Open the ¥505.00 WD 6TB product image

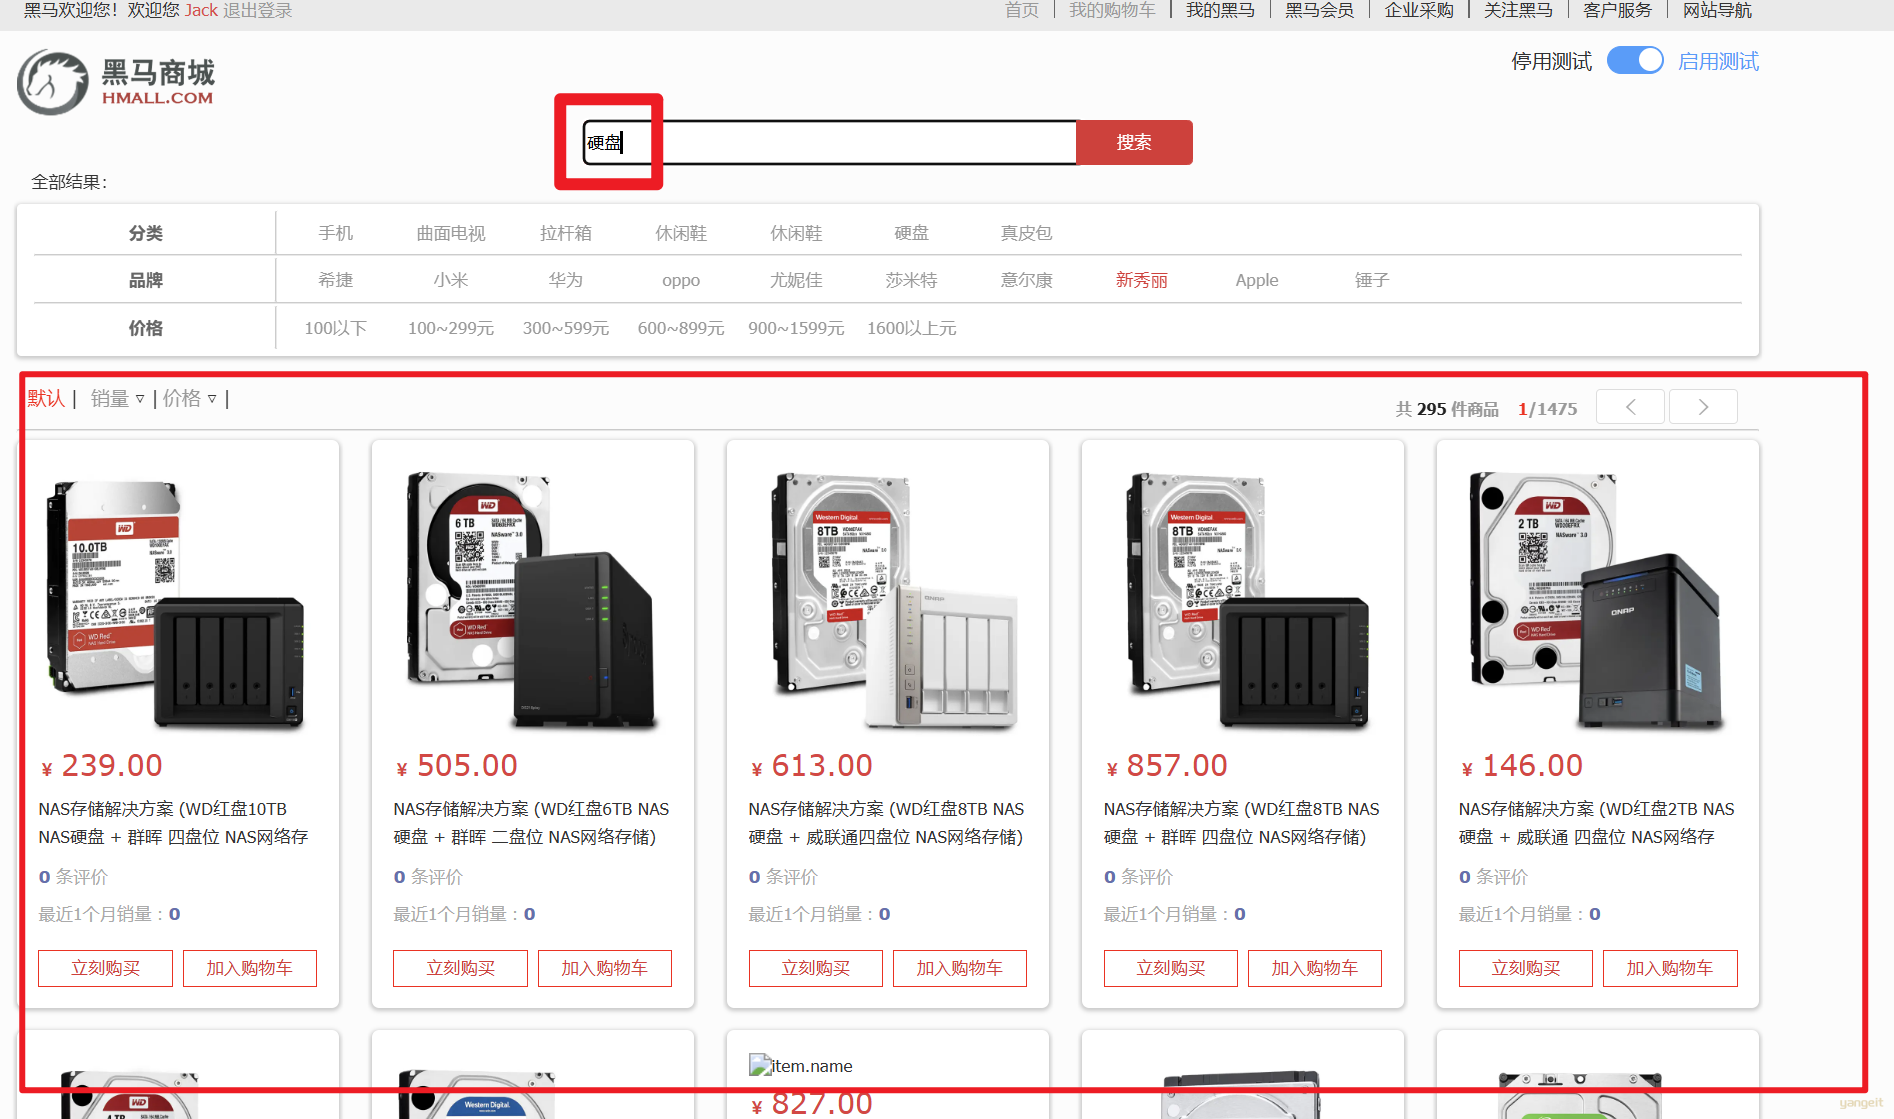click(x=532, y=600)
